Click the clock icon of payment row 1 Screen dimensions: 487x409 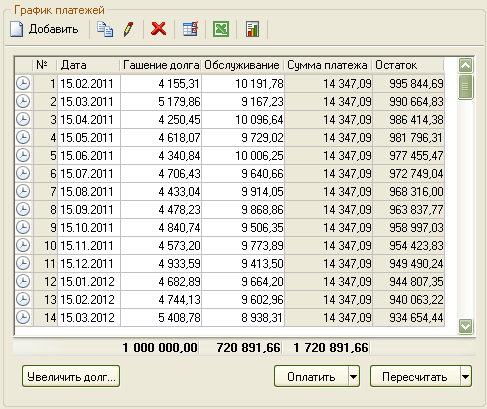coord(23,83)
